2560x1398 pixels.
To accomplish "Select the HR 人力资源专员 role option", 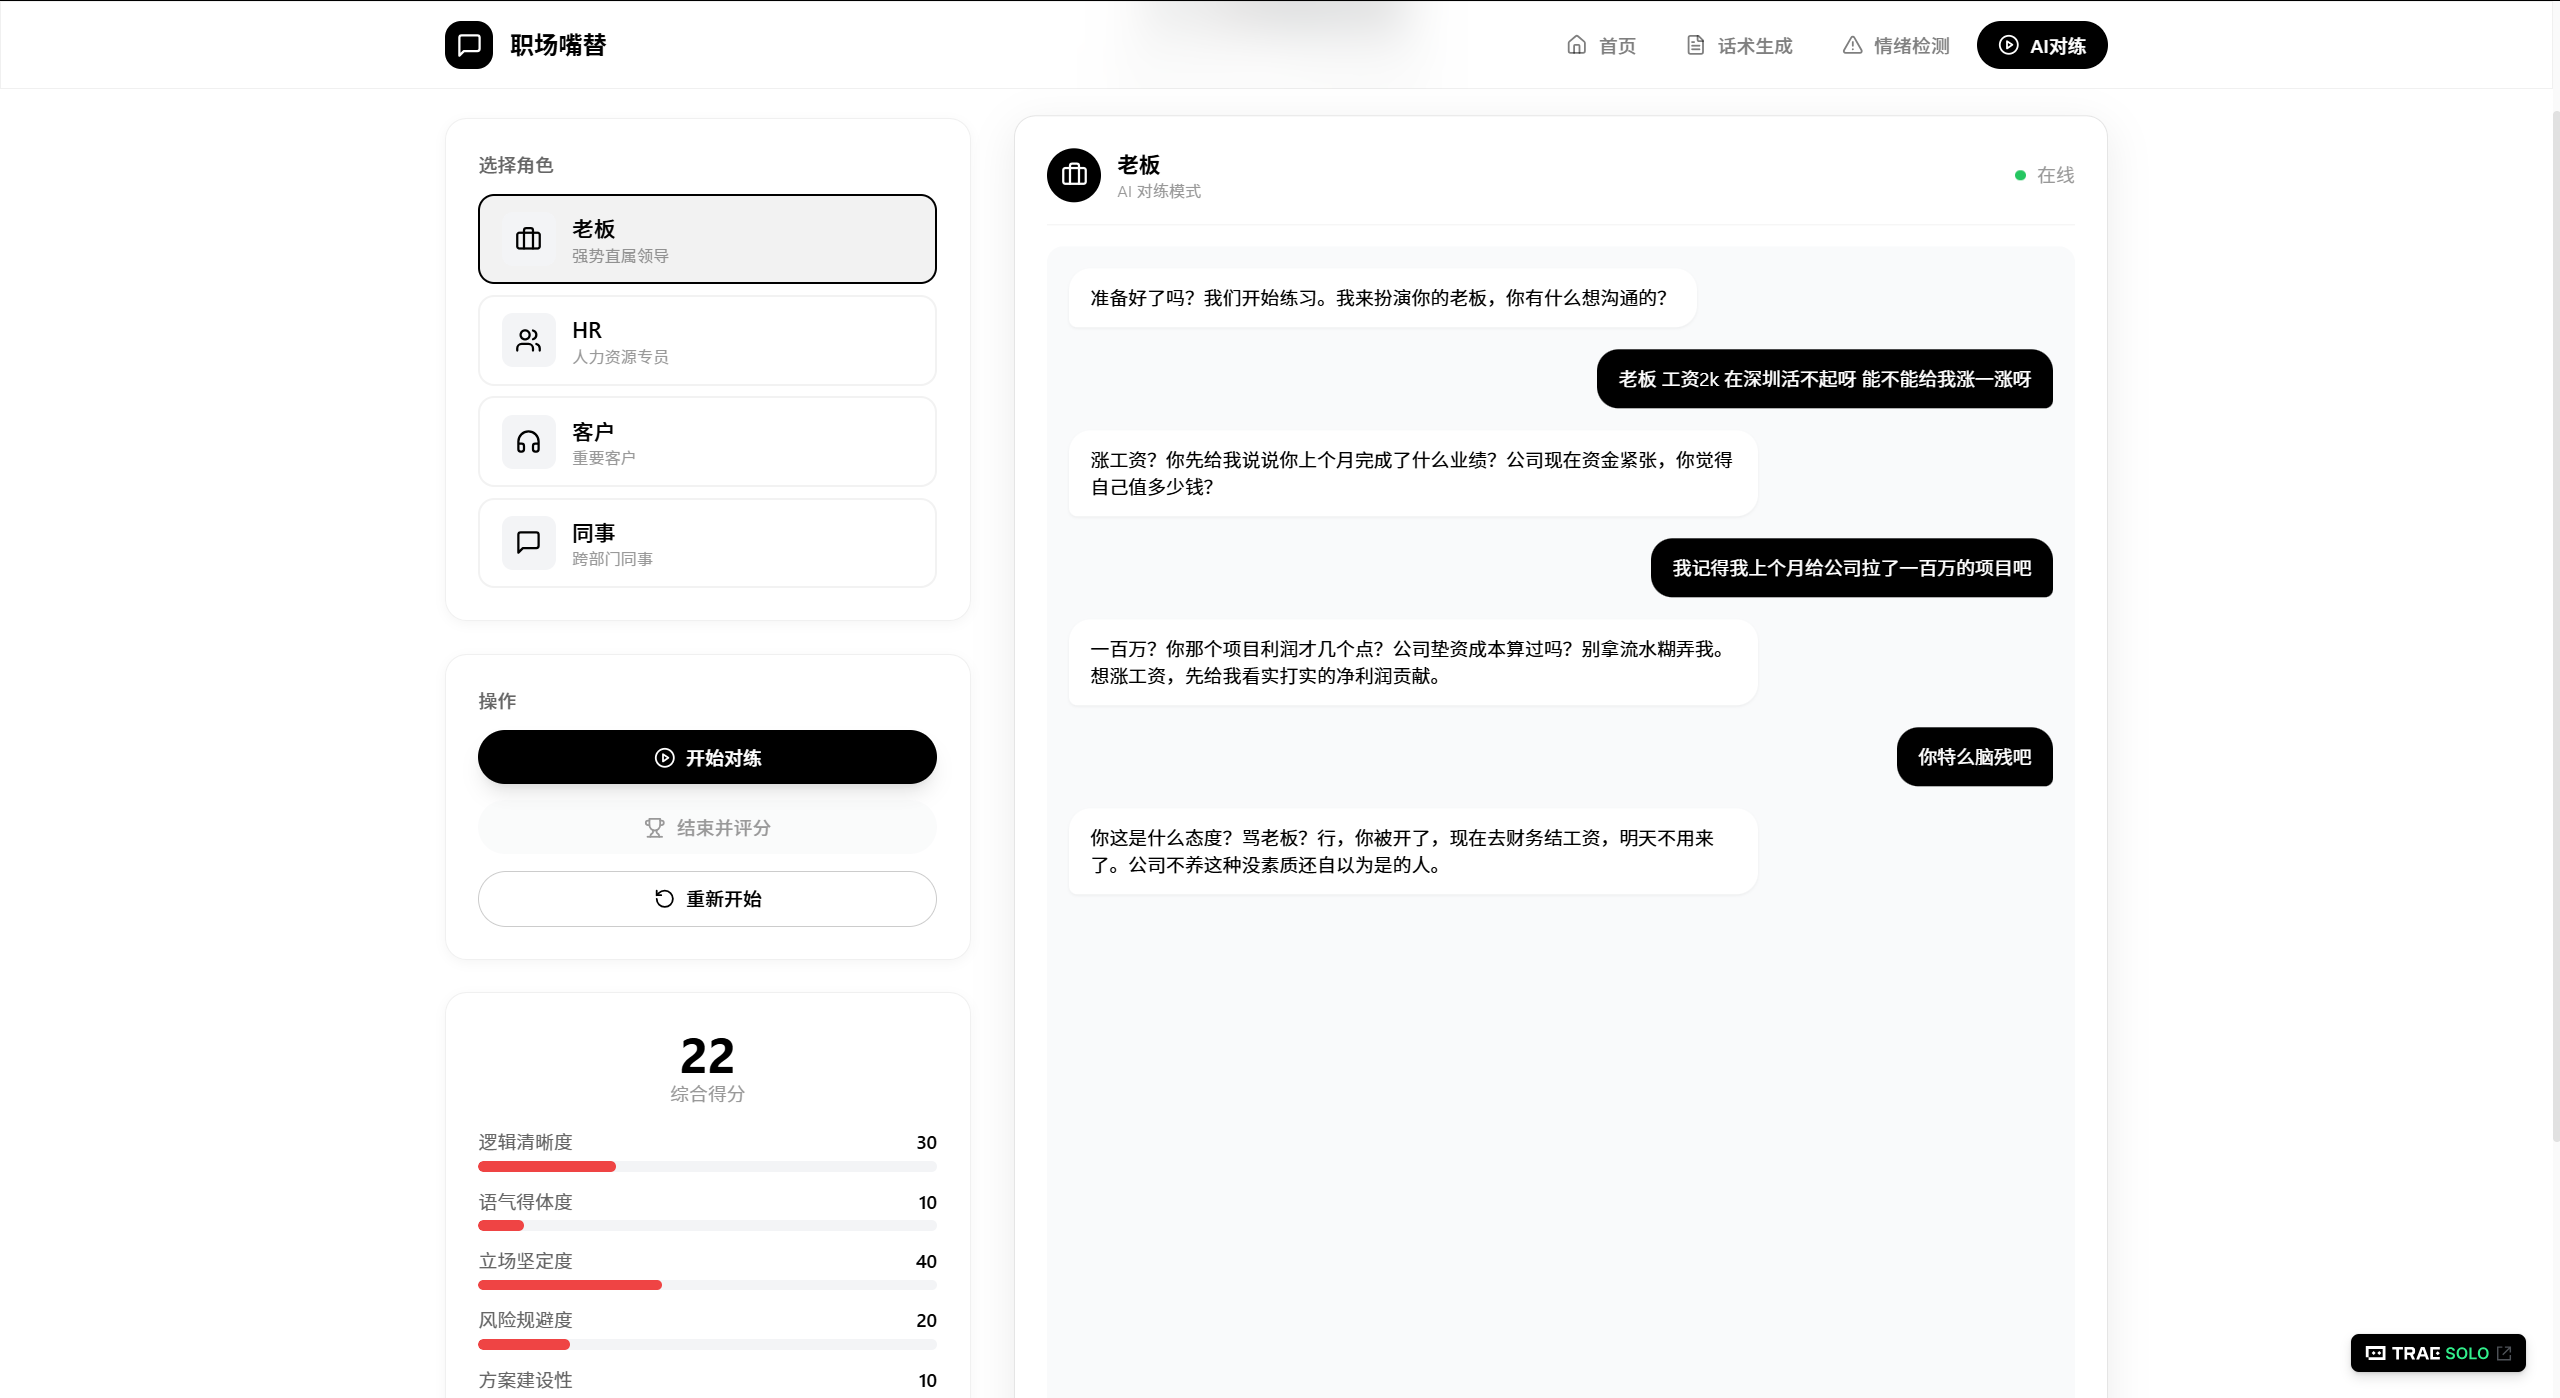I will coord(707,341).
